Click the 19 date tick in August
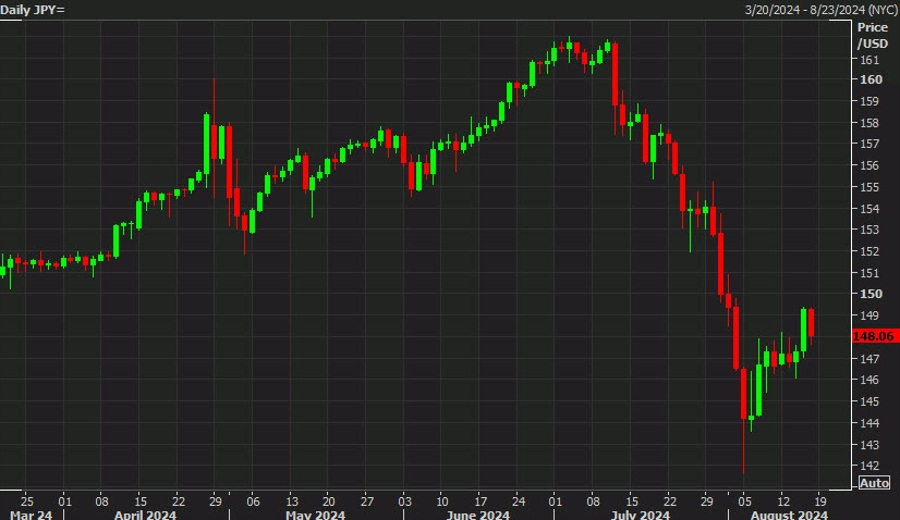This screenshot has width=900, height=520. [x=821, y=502]
